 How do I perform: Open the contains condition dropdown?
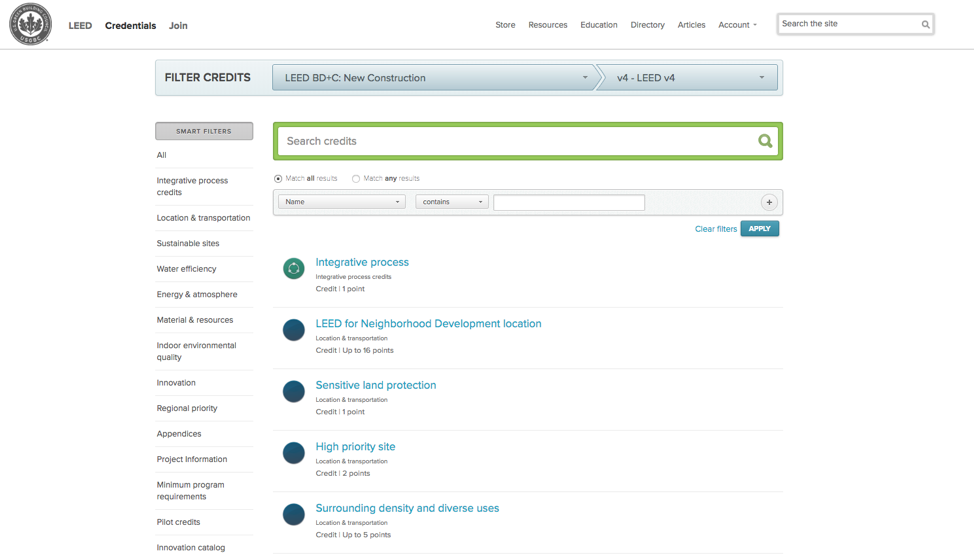click(x=452, y=202)
